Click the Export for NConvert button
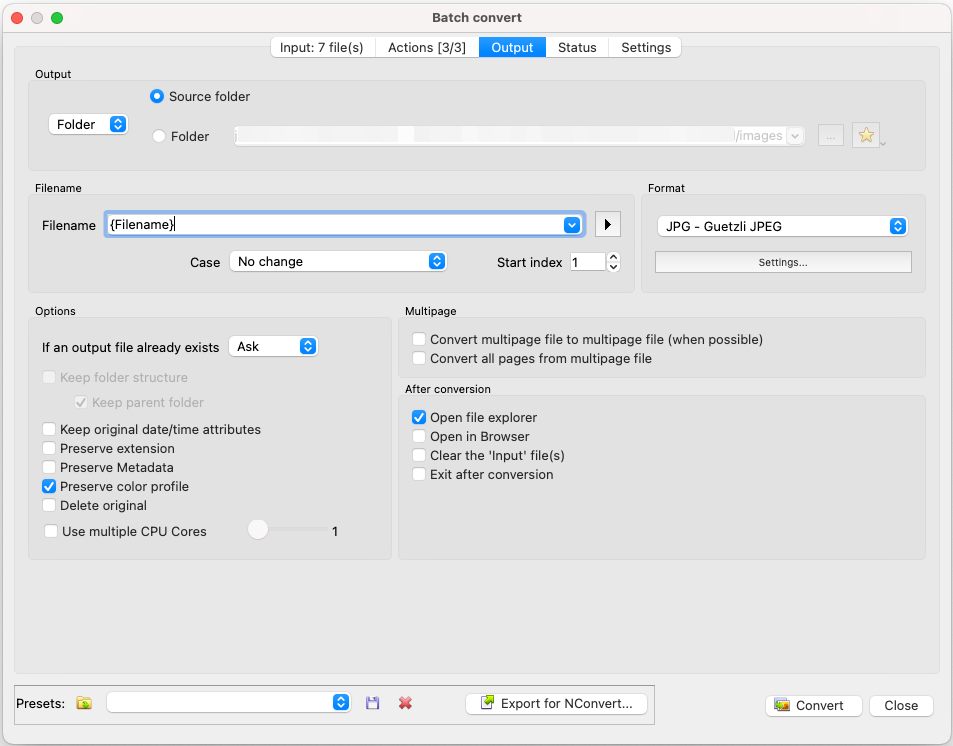The image size is (953, 746). [557, 703]
